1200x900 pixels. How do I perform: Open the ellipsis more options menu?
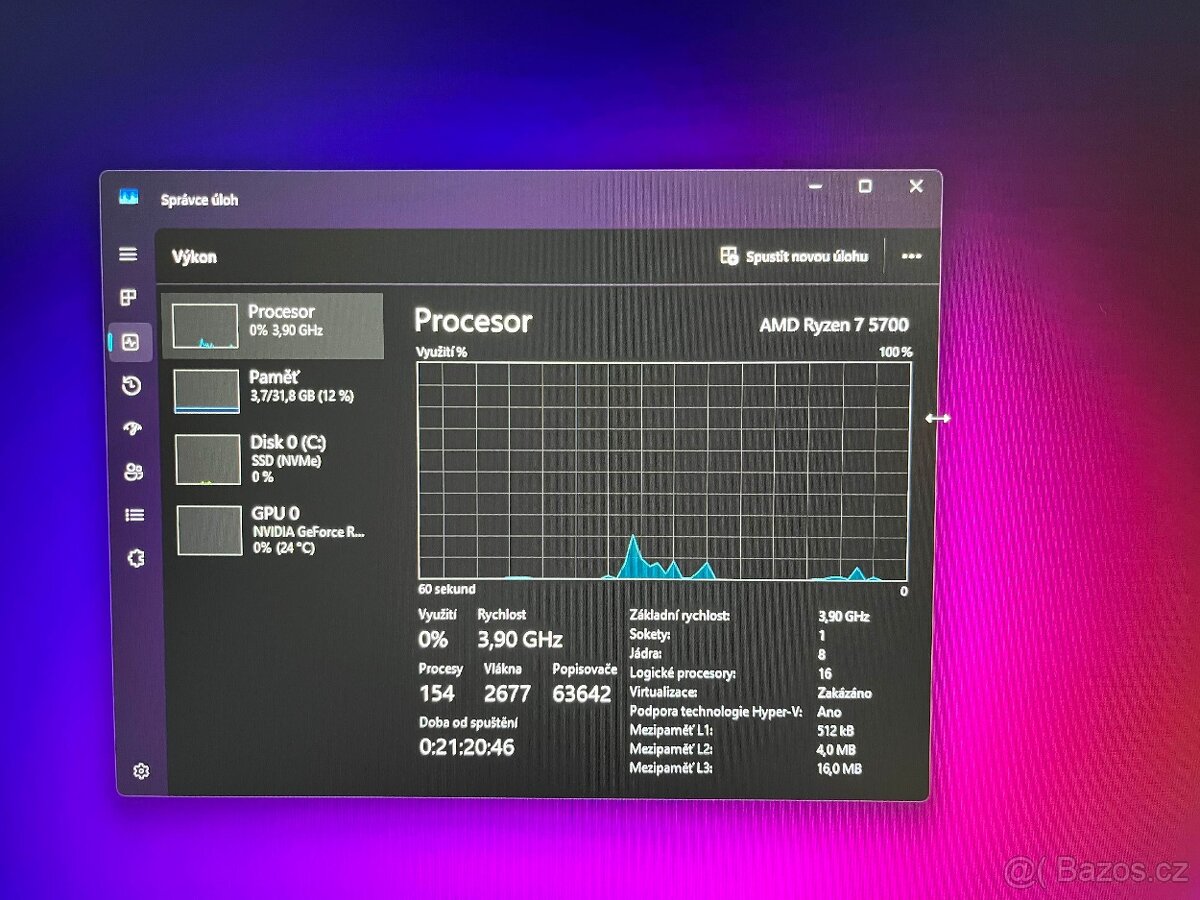point(911,256)
